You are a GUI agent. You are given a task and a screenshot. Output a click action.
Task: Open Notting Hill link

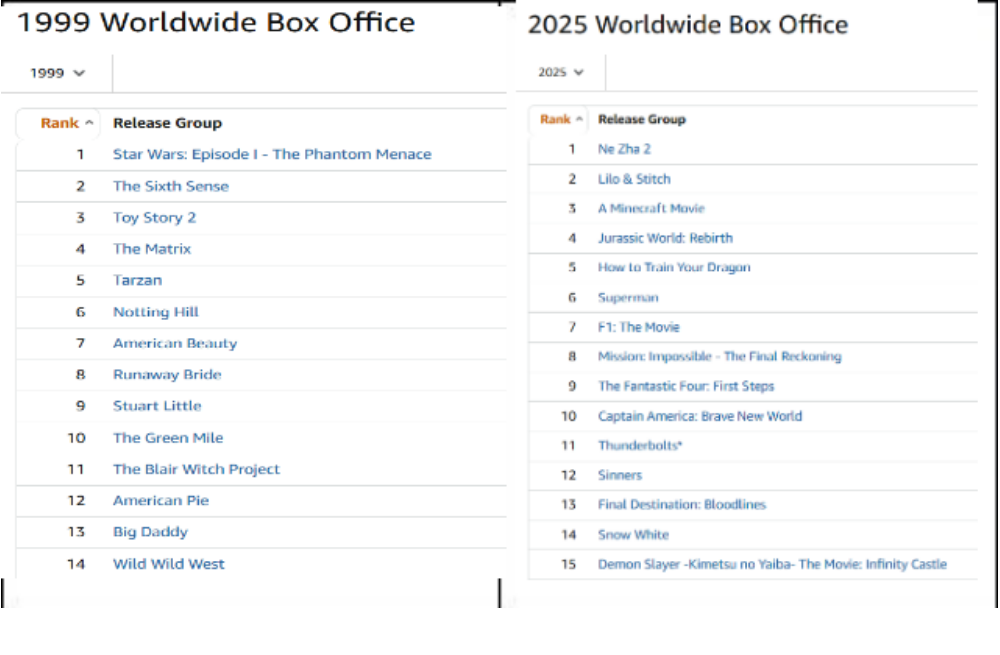pyautogui.click(x=156, y=312)
